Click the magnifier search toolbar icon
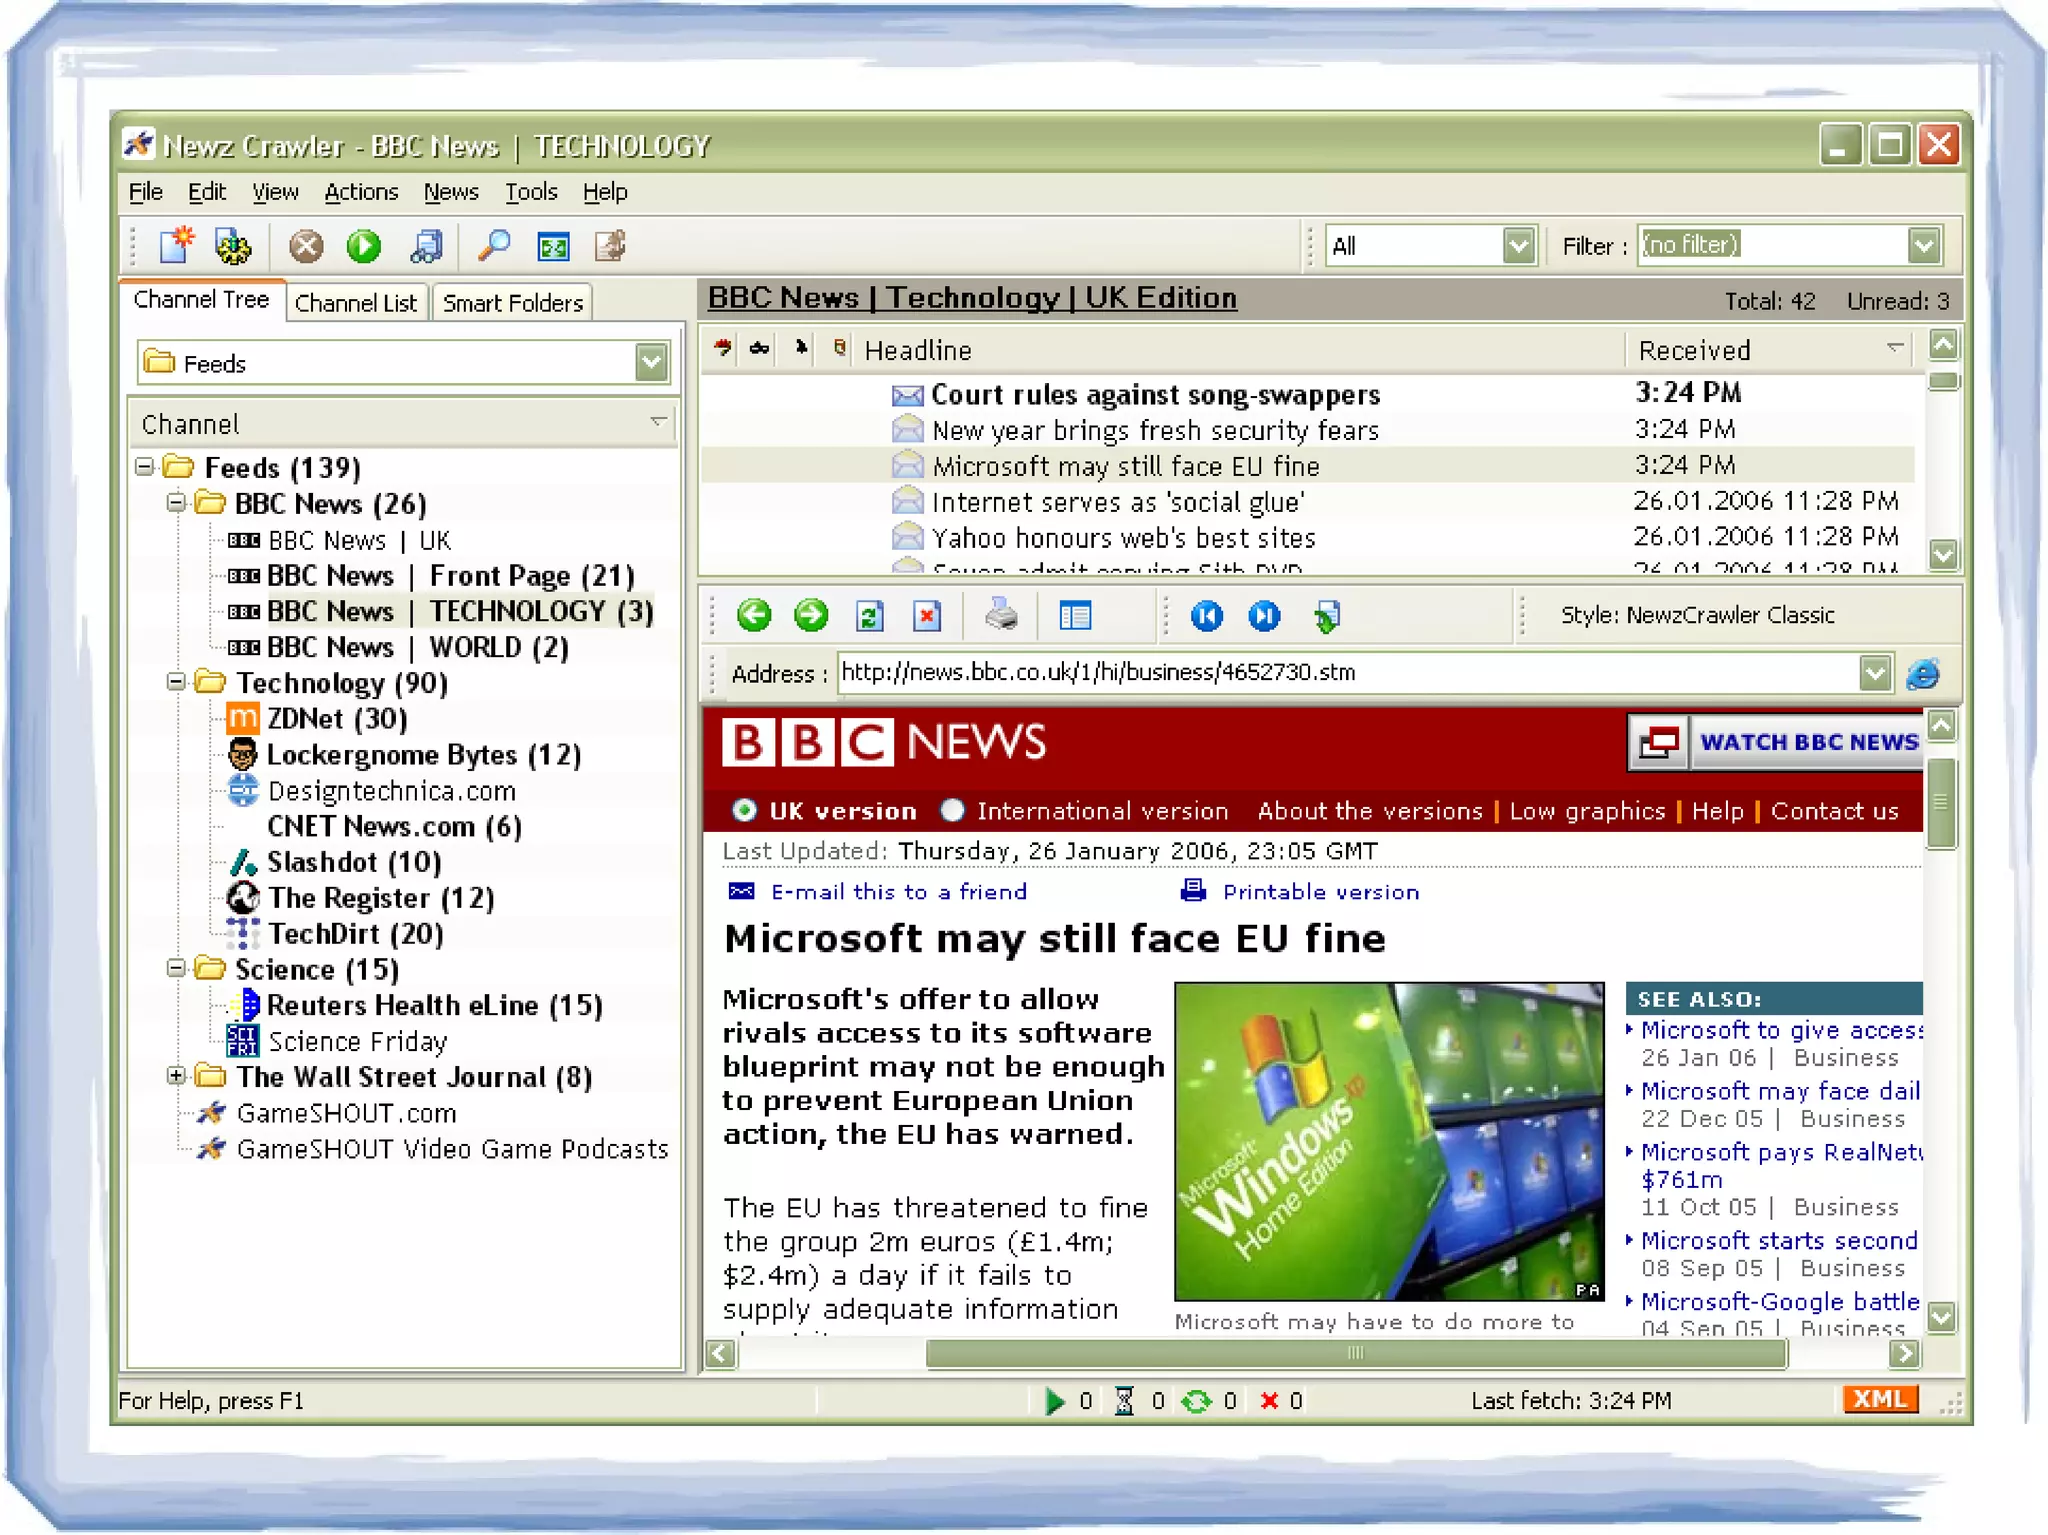 494,246
